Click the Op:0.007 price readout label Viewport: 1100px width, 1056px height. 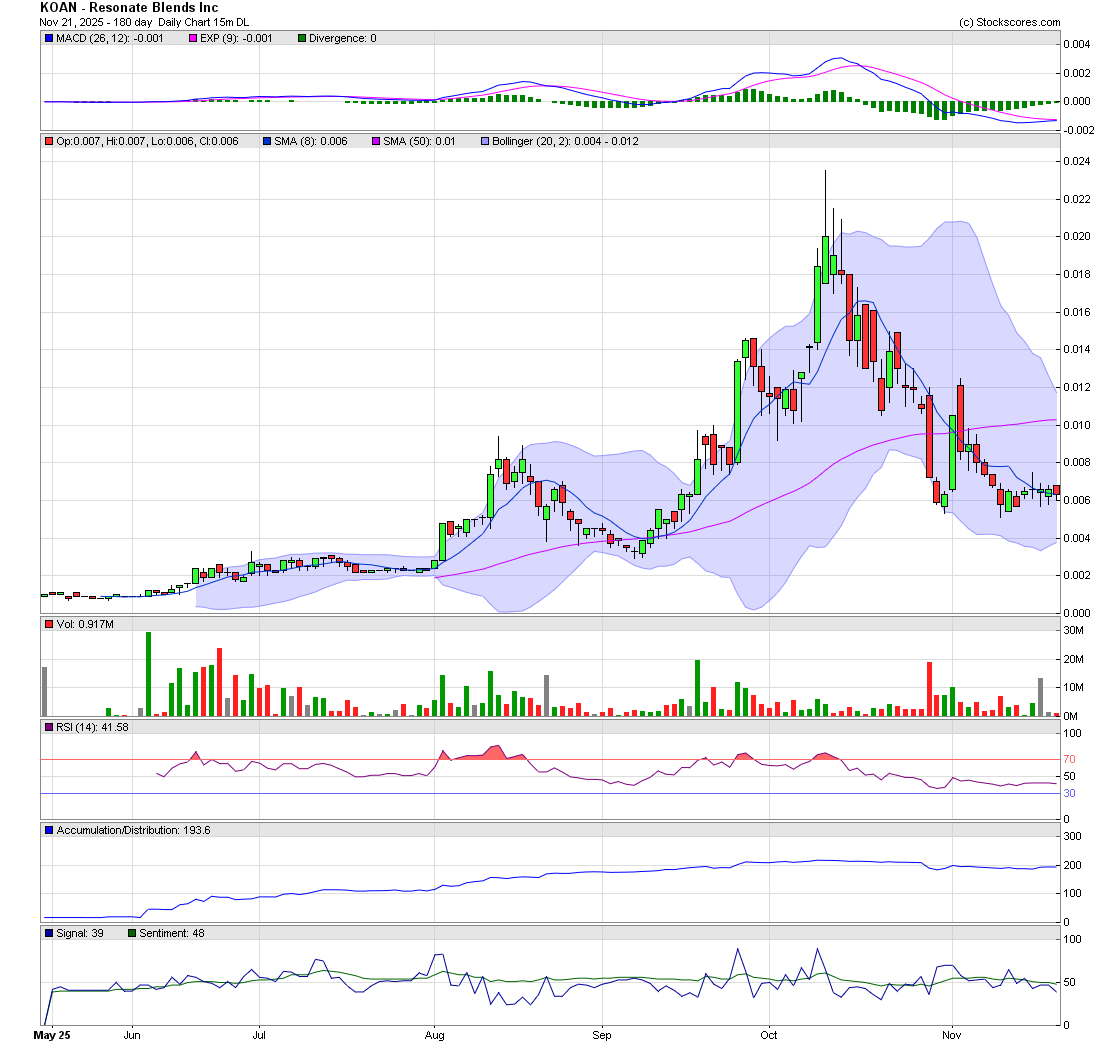[147, 142]
